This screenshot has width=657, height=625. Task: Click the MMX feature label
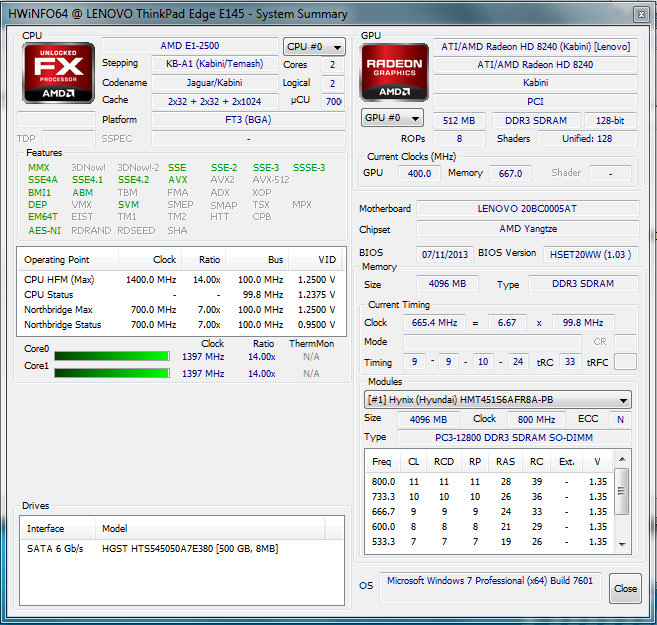click(x=39, y=168)
